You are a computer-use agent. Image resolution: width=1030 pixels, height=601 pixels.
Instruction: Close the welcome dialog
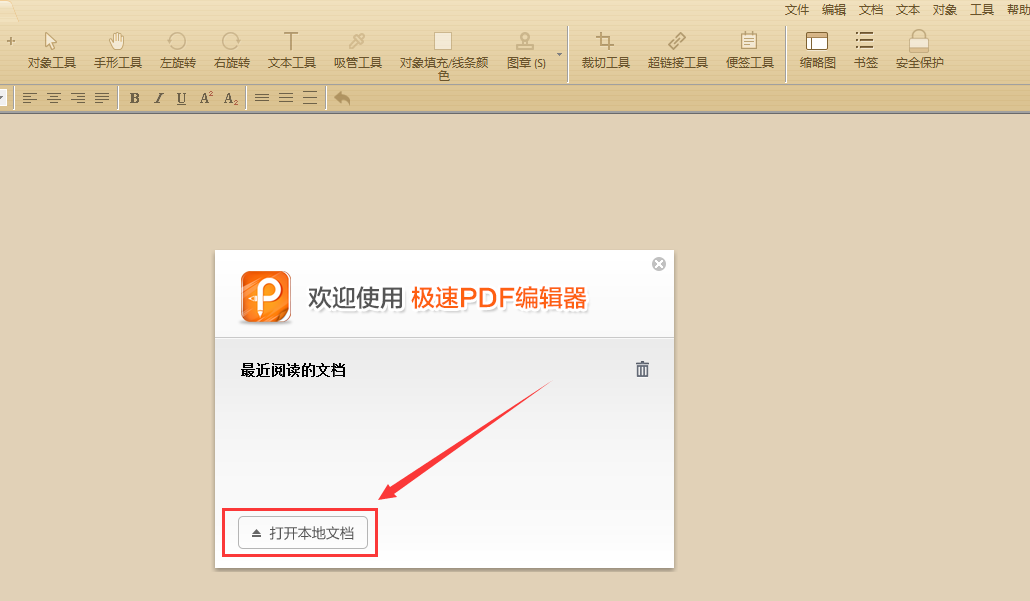pyautogui.click(x=659, y=264)
